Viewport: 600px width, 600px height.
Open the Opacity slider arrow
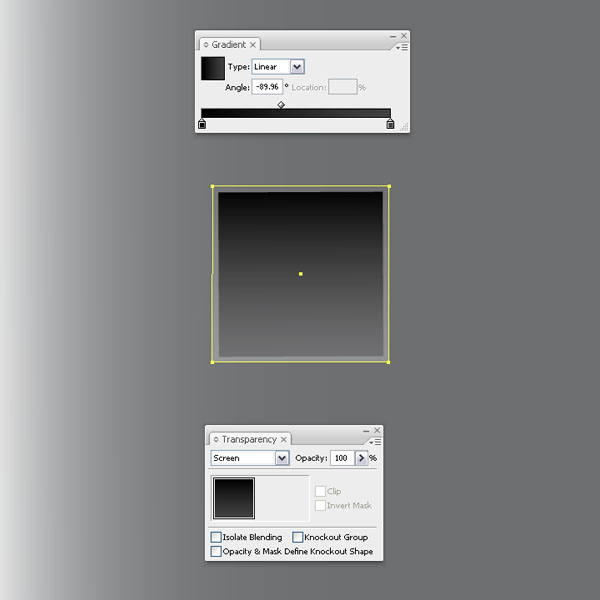pyautogui.click(x=361, y=458)
